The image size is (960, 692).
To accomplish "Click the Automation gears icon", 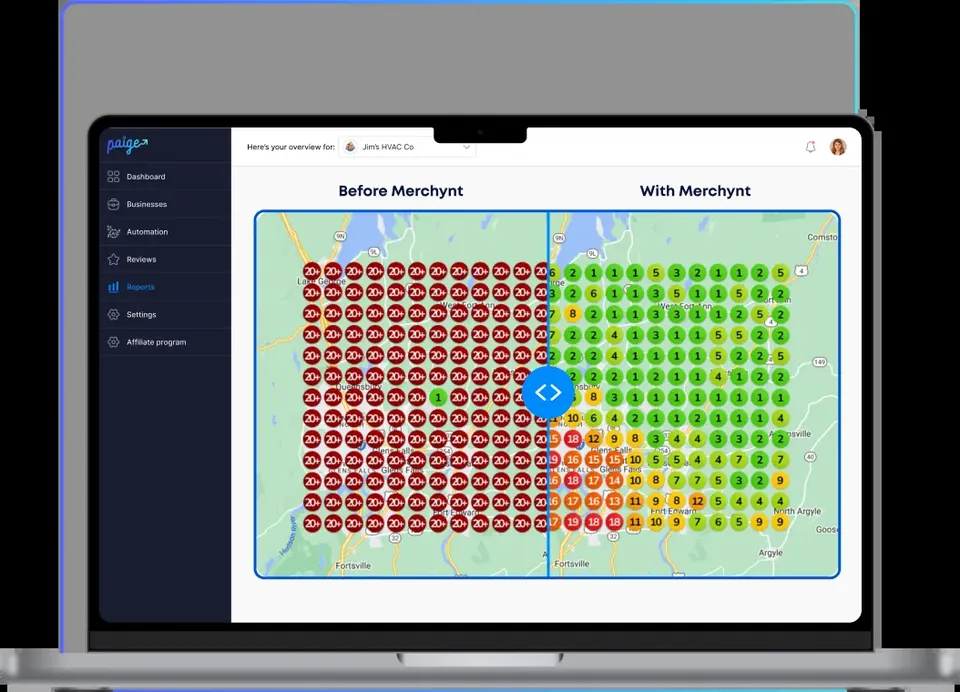I will click(113, 231).
